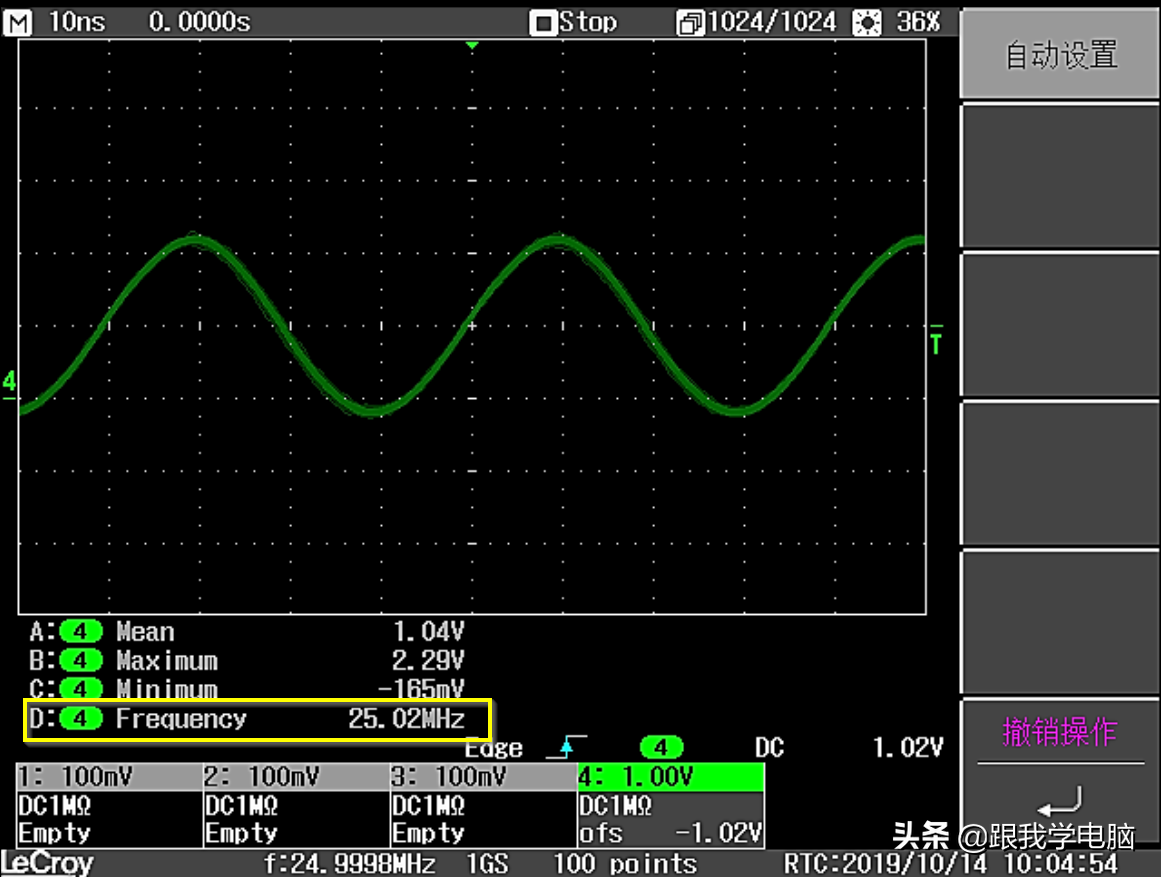
Task: Click the channel 4 badge for Mean
Action: 81,632
